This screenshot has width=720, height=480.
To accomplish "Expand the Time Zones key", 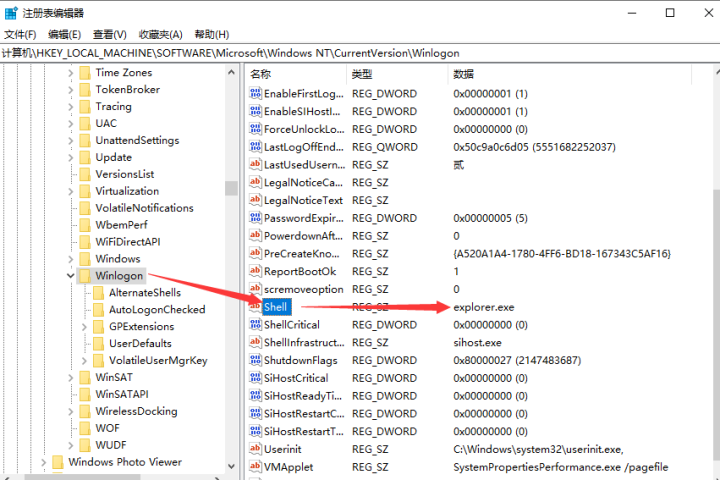I will click(x=70, y=73).
